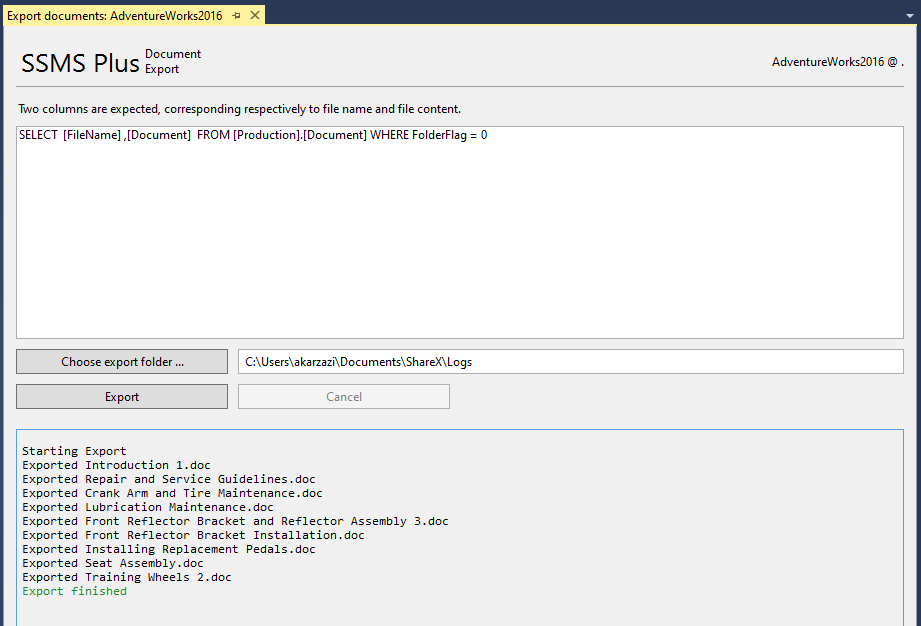Select the Starting Export log line
921x626 pixels.
[74, 451]
